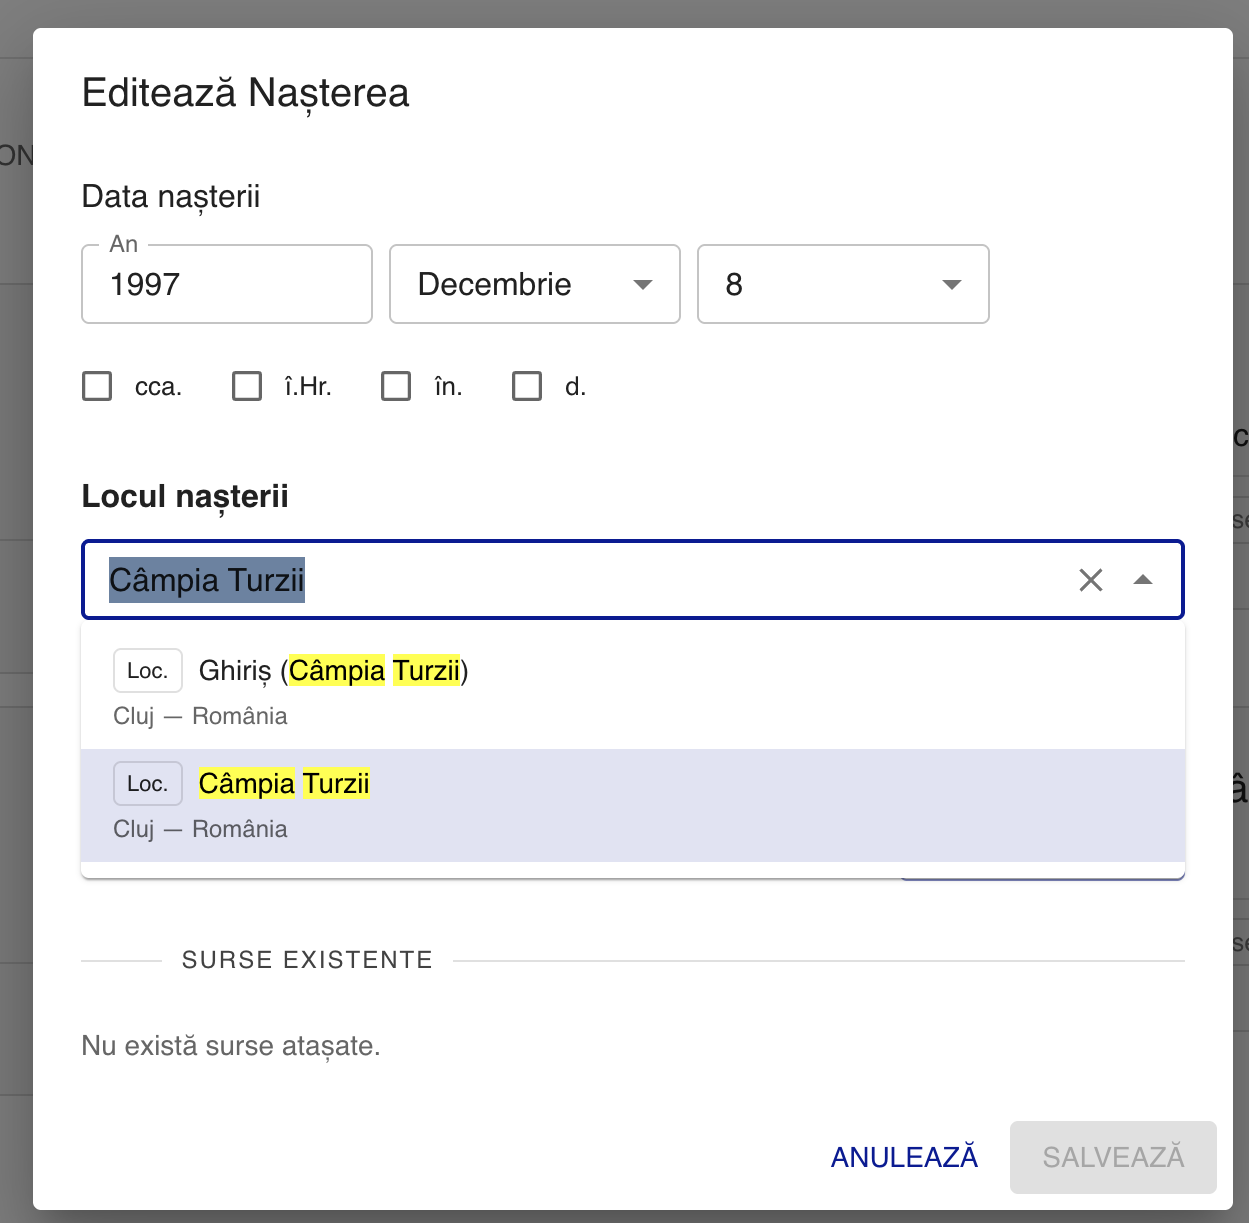Viewport: 1249px width, 1223px height.
Task: Clear the Locul nașterii field with the X icon
Action: point(1090,580)
